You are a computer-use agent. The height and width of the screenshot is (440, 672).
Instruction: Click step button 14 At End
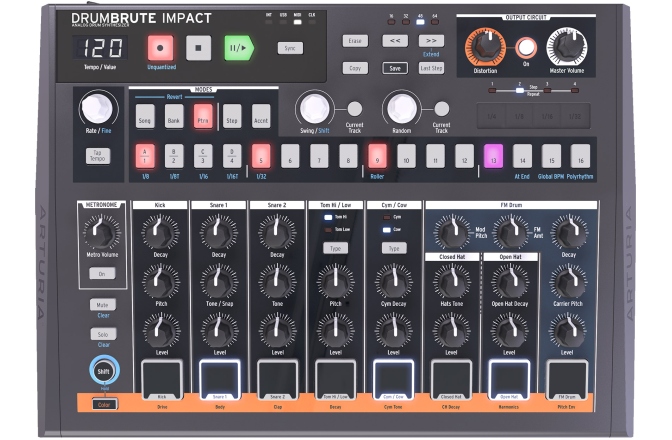tap(522, 156)
